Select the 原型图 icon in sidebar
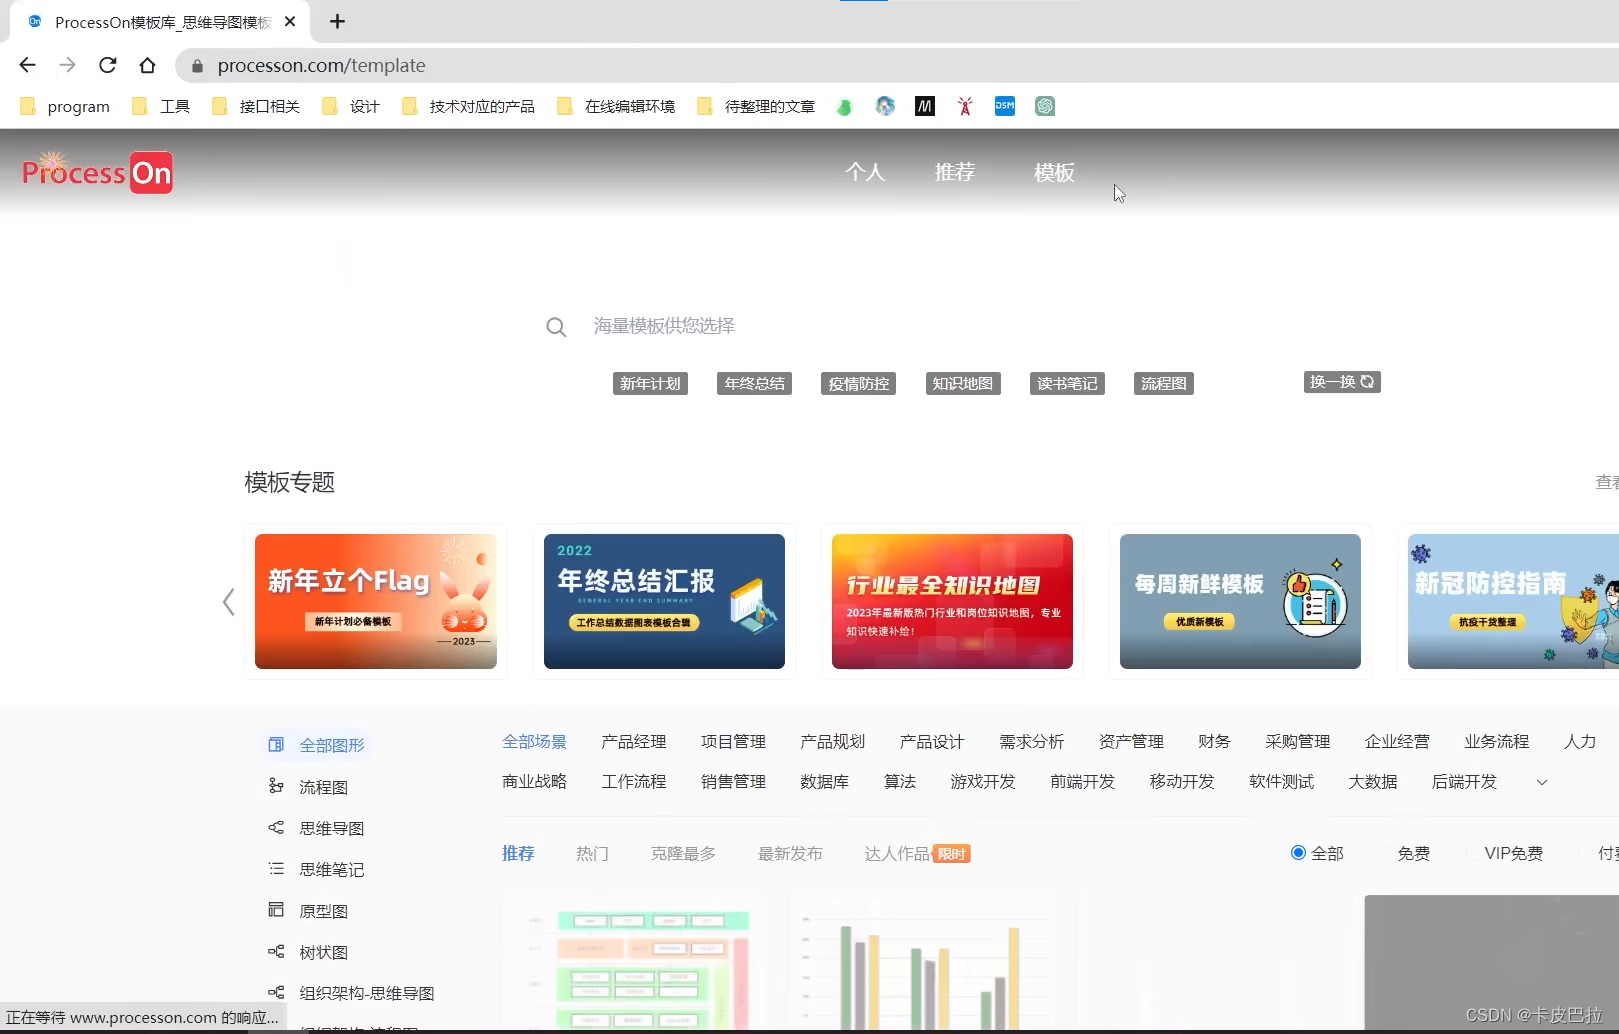Screen dimensions: 1619x1034 (x=276, y=910)
